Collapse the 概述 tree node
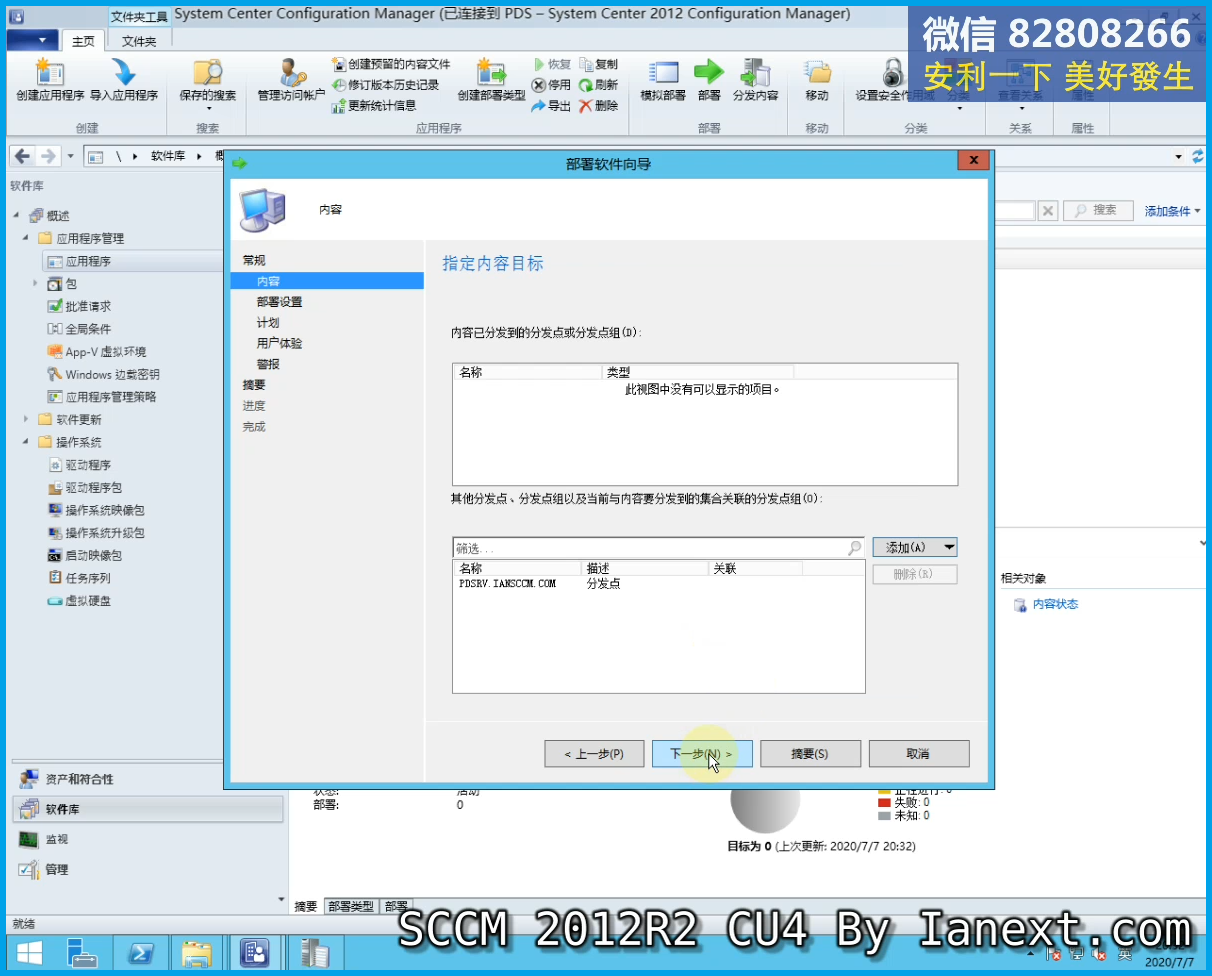The width and height of the screenshot is (1212, 976). [17, 216]
